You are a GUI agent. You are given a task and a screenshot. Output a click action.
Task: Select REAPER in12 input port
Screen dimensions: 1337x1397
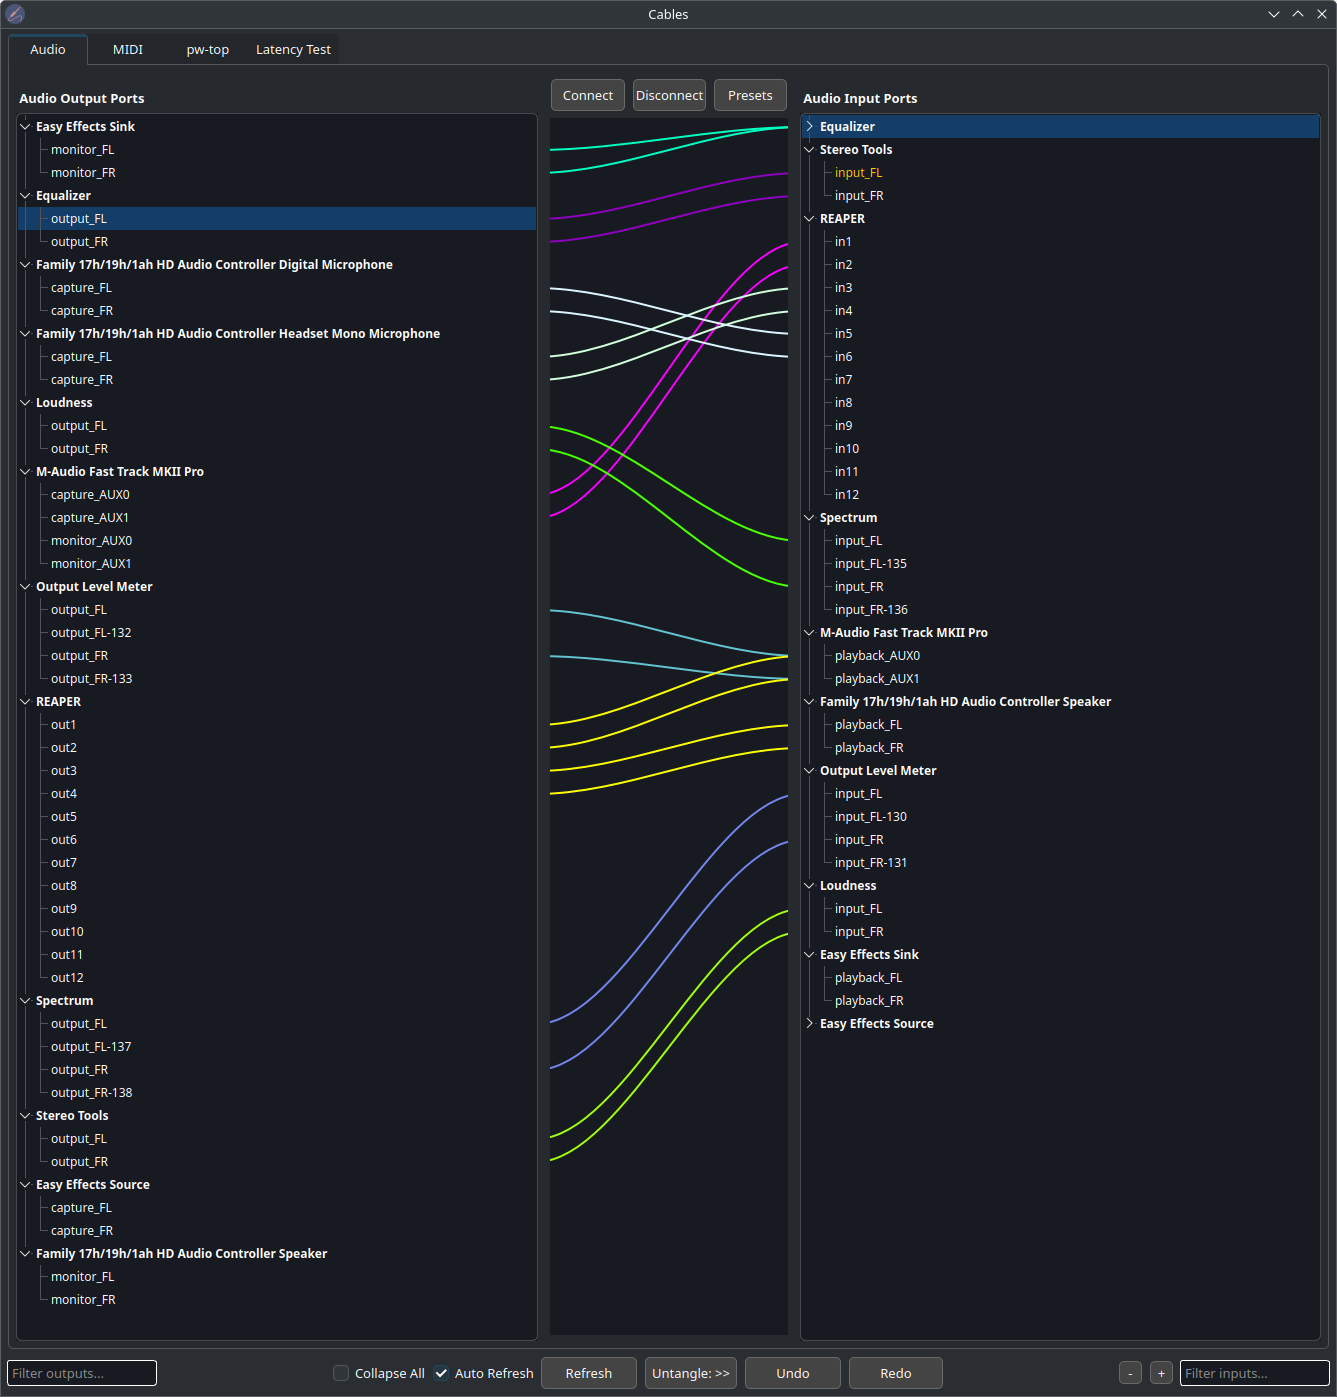click(x=847, y=495)
